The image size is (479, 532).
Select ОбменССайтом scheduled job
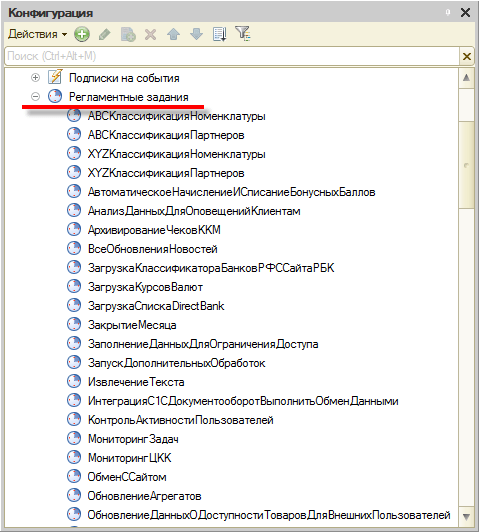pyautogui.click(x=127, y=477)
